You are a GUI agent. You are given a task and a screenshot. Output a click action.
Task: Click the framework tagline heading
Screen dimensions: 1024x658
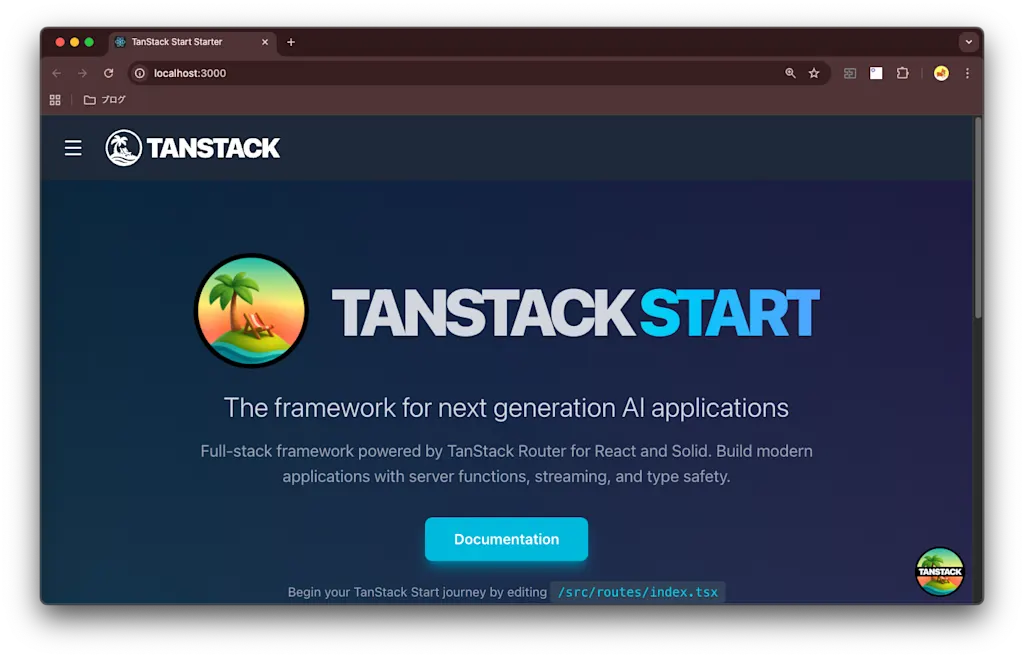[506, 408]
